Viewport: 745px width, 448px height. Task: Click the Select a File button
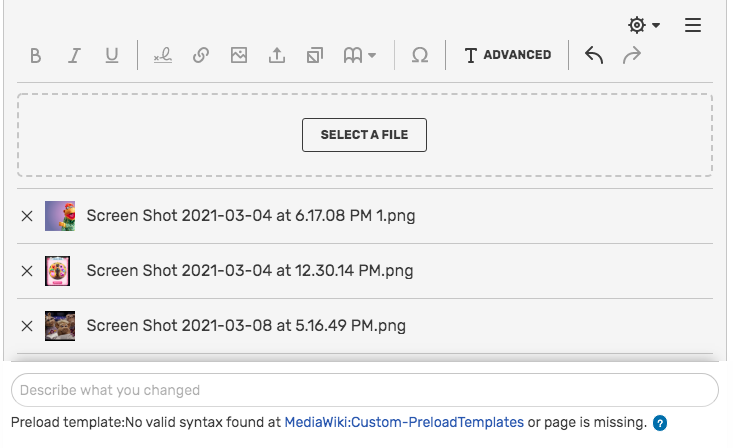[364, 135]
